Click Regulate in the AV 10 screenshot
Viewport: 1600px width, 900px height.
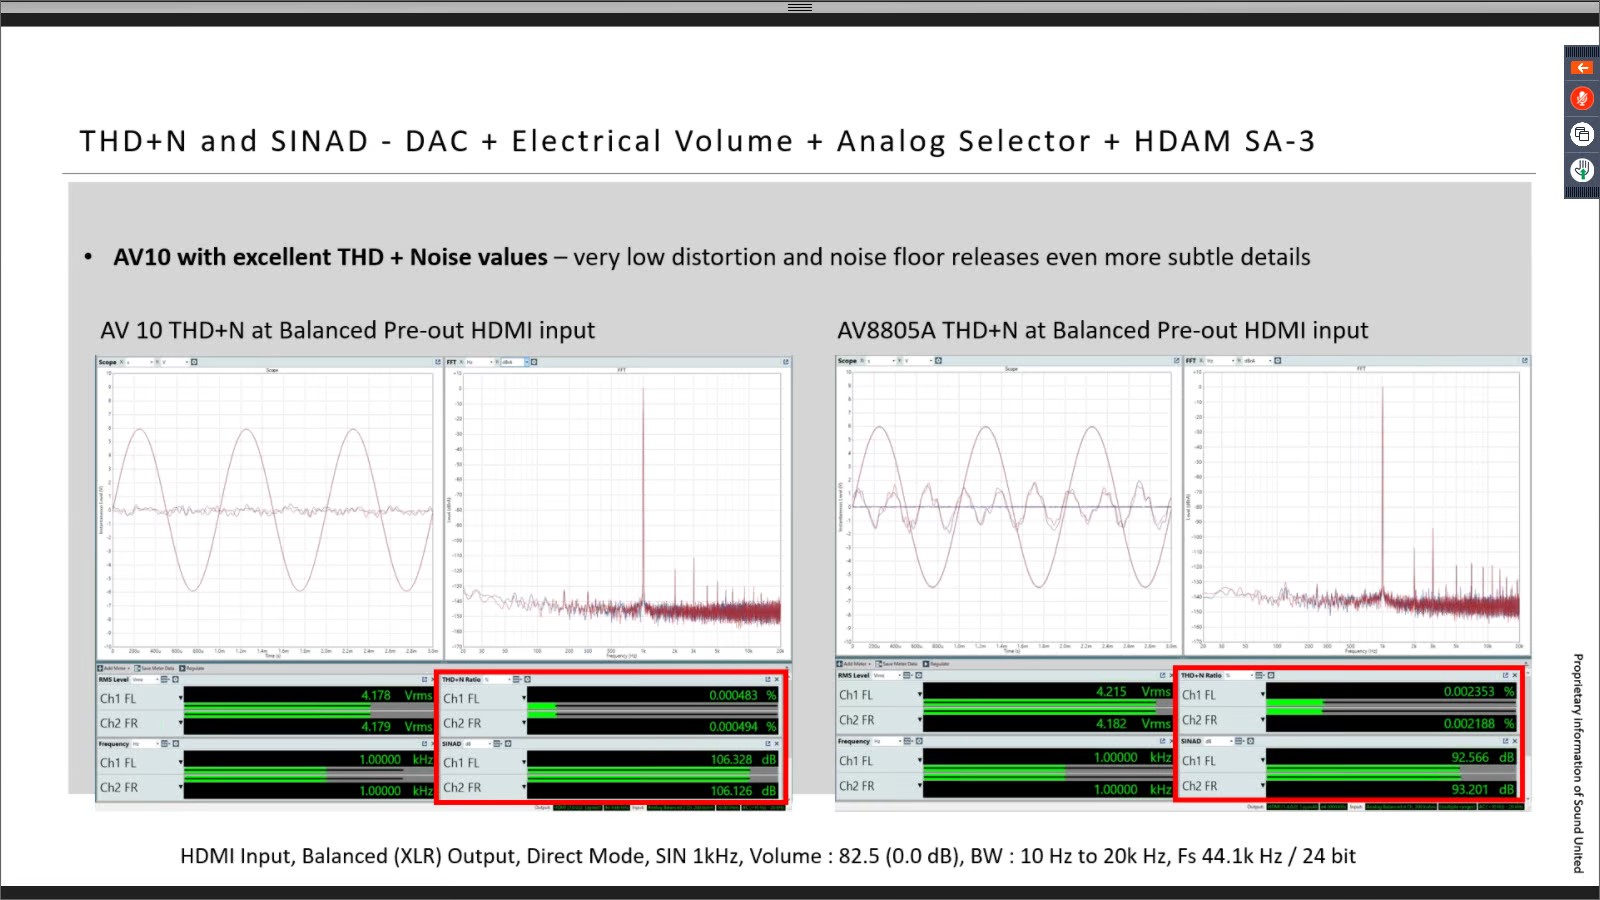[x=192, y=668]
